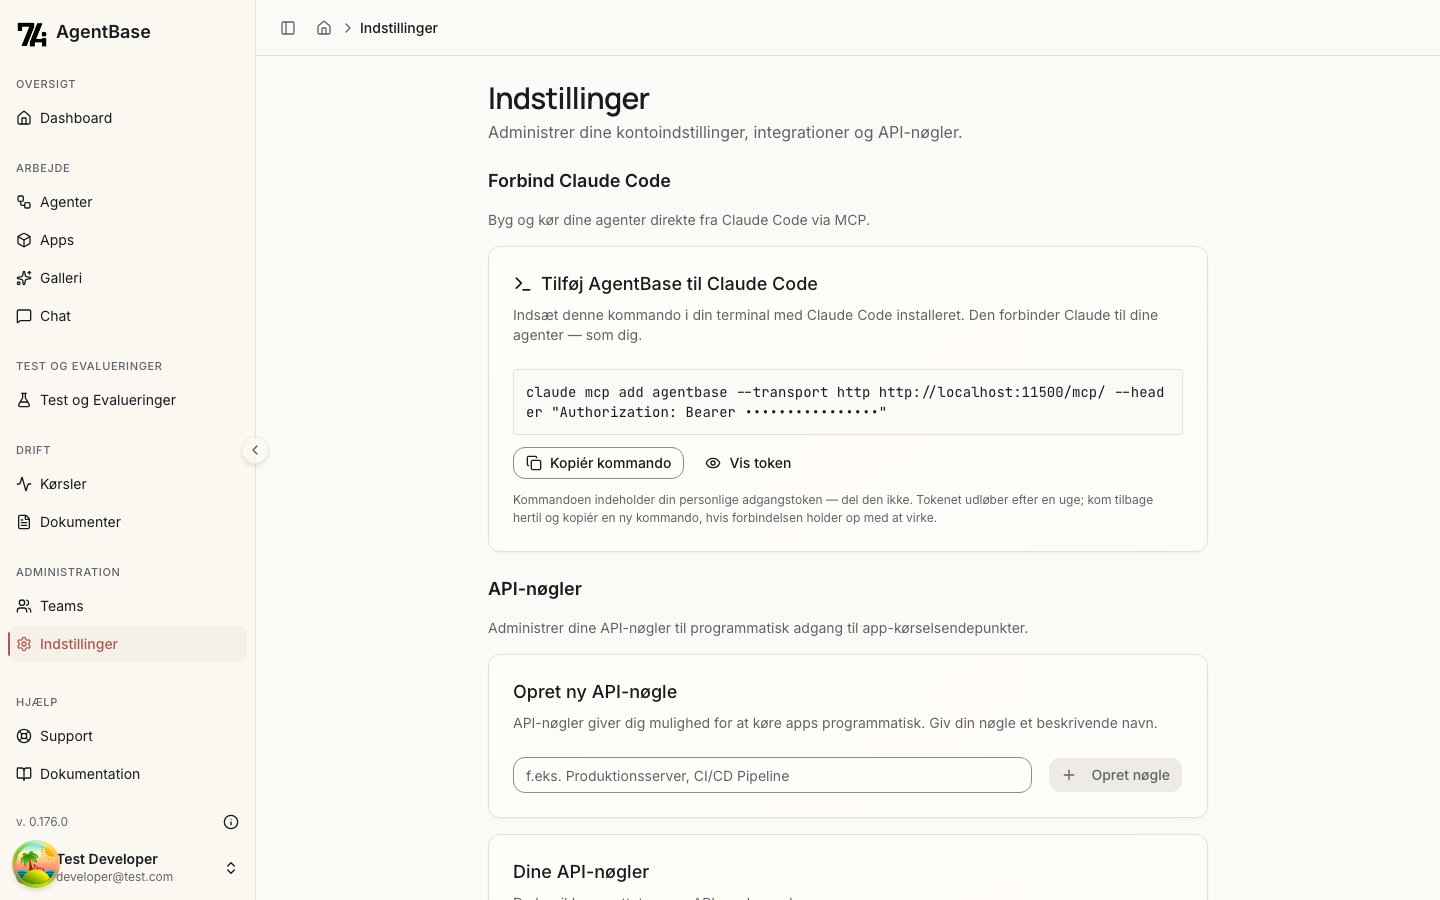Open version info icon next to v. 0.176.0
Viewport: 1440px width, 900px height.
(231, 822)
